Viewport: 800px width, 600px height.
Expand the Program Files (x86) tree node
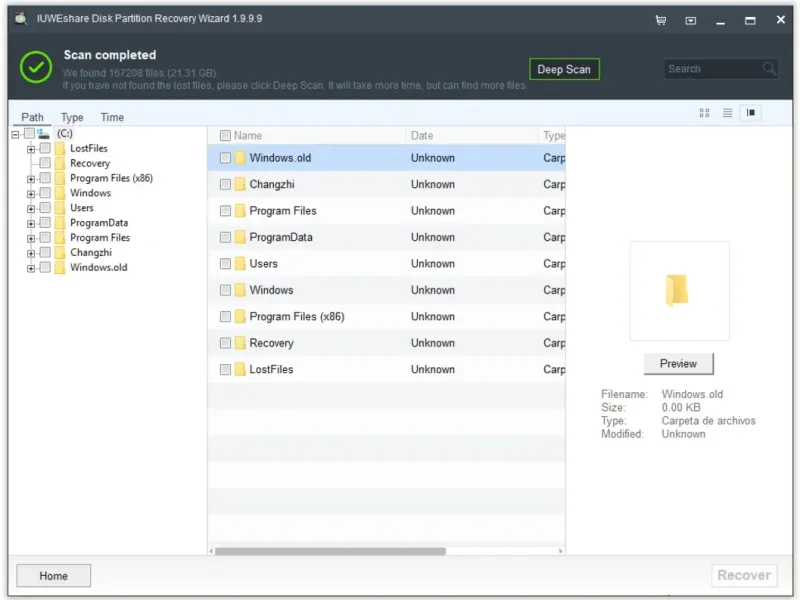tap(31, 179)
